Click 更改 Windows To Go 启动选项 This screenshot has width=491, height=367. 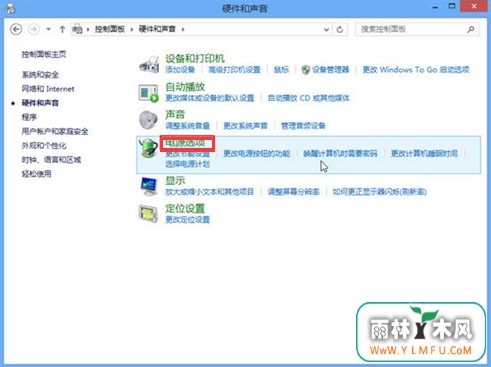(x=416, y=70)
